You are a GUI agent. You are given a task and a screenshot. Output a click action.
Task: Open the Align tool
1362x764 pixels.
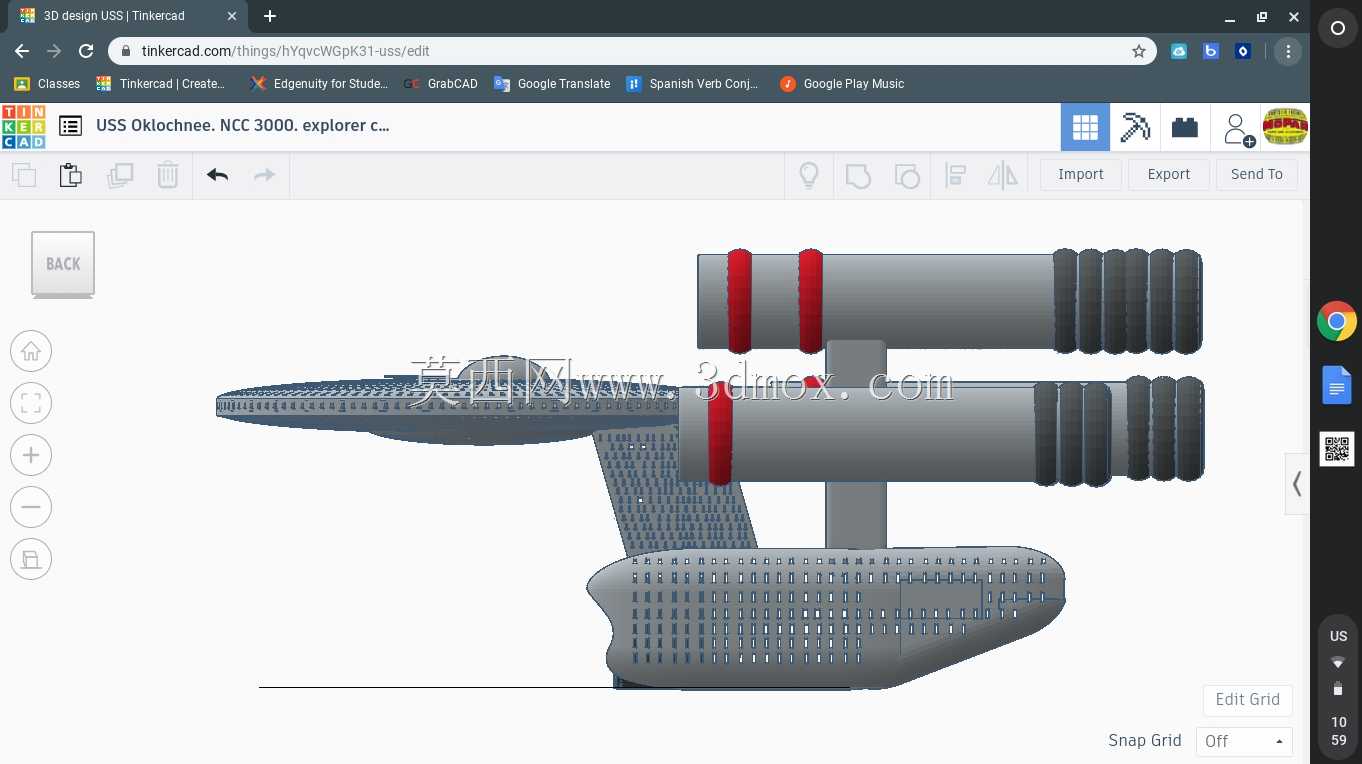click(955, 176)
